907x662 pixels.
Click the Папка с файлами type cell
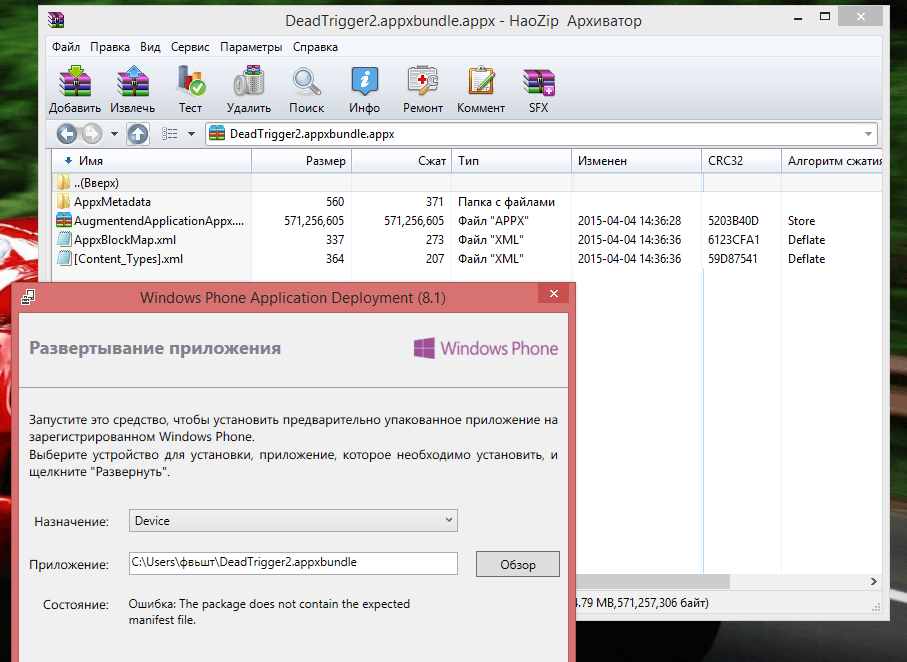(x=506, y=202)
